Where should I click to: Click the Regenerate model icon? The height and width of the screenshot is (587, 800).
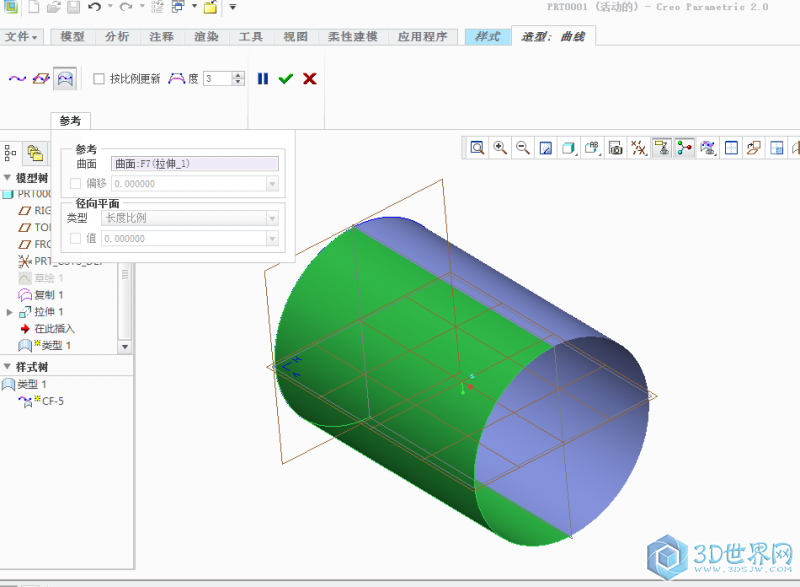click(x=158, y=7)
